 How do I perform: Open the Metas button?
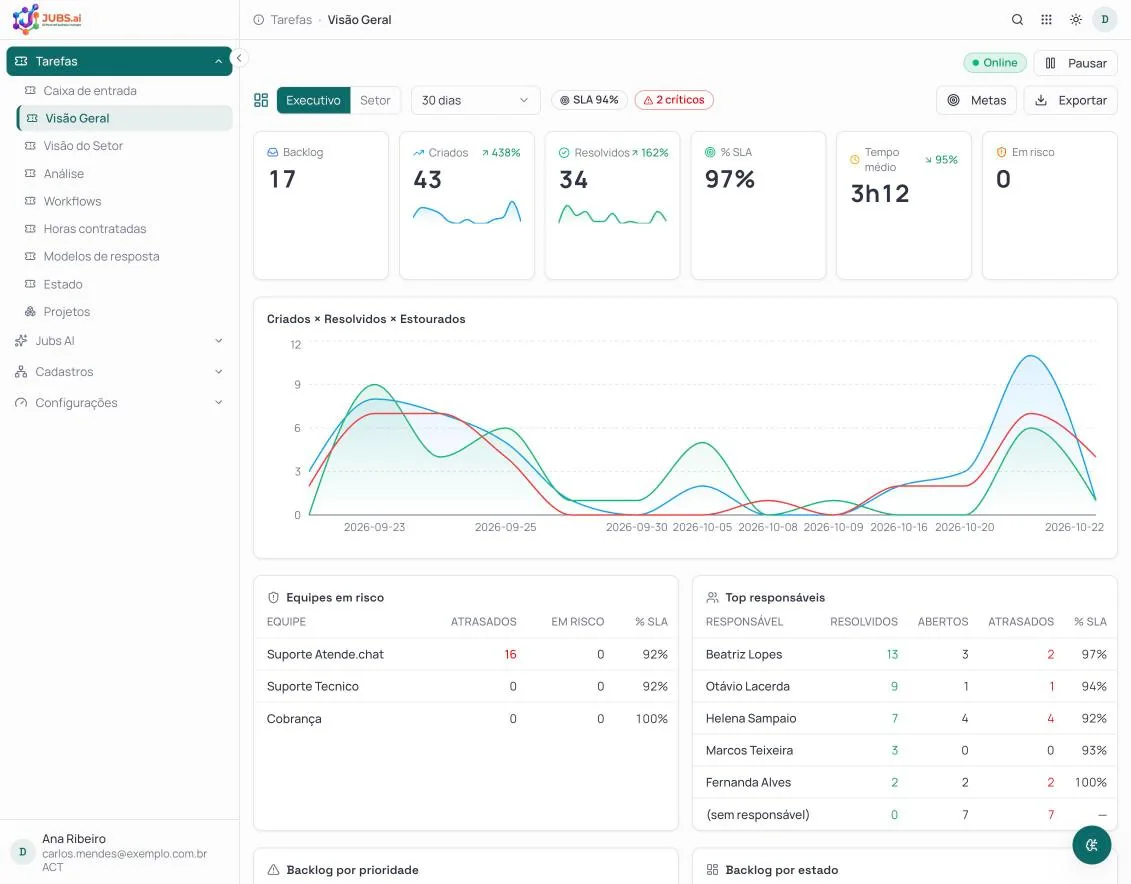click(977, 100)
